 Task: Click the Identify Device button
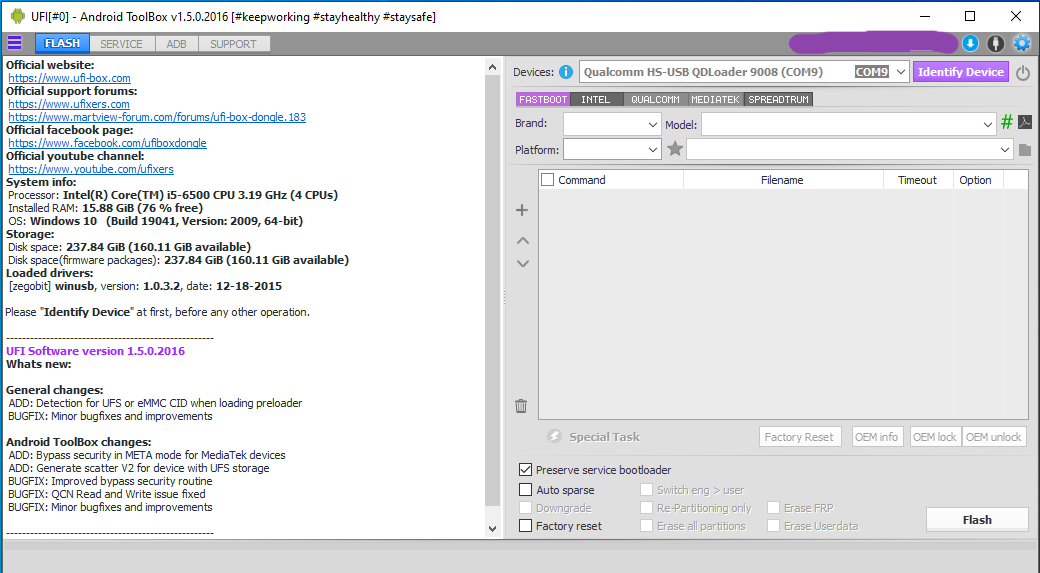(x=960, y=72)
